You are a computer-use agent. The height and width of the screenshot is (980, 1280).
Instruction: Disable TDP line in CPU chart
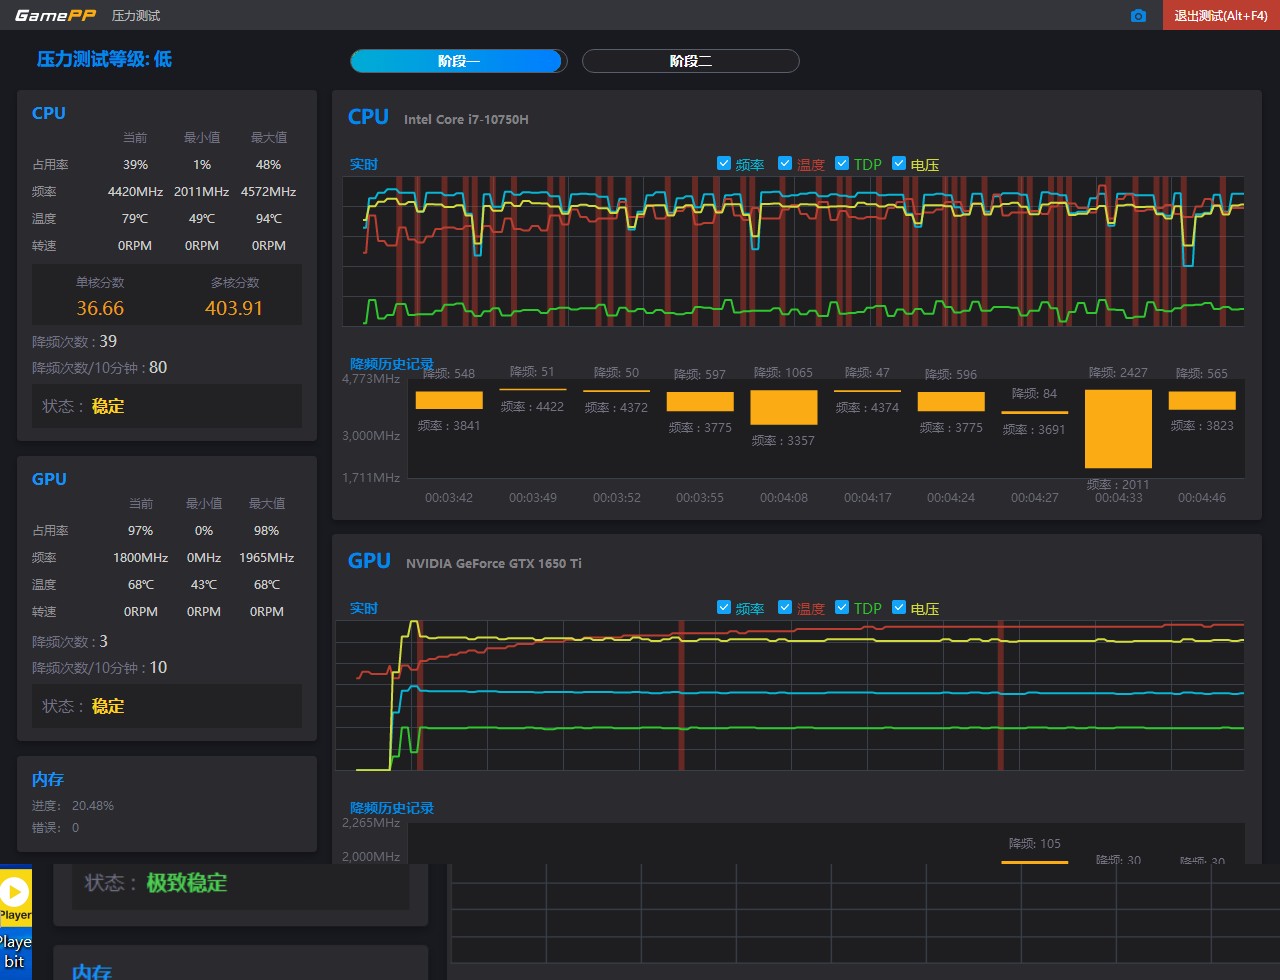842,164
